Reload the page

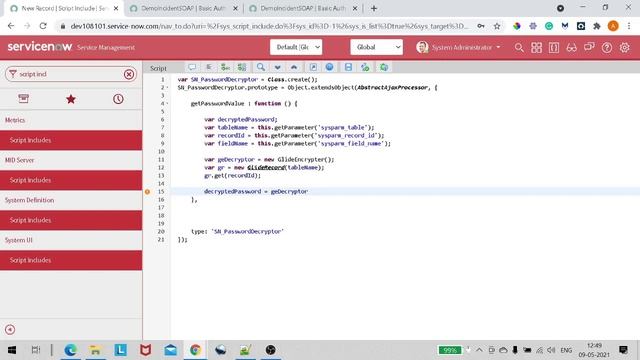click(x=43, y=26)
